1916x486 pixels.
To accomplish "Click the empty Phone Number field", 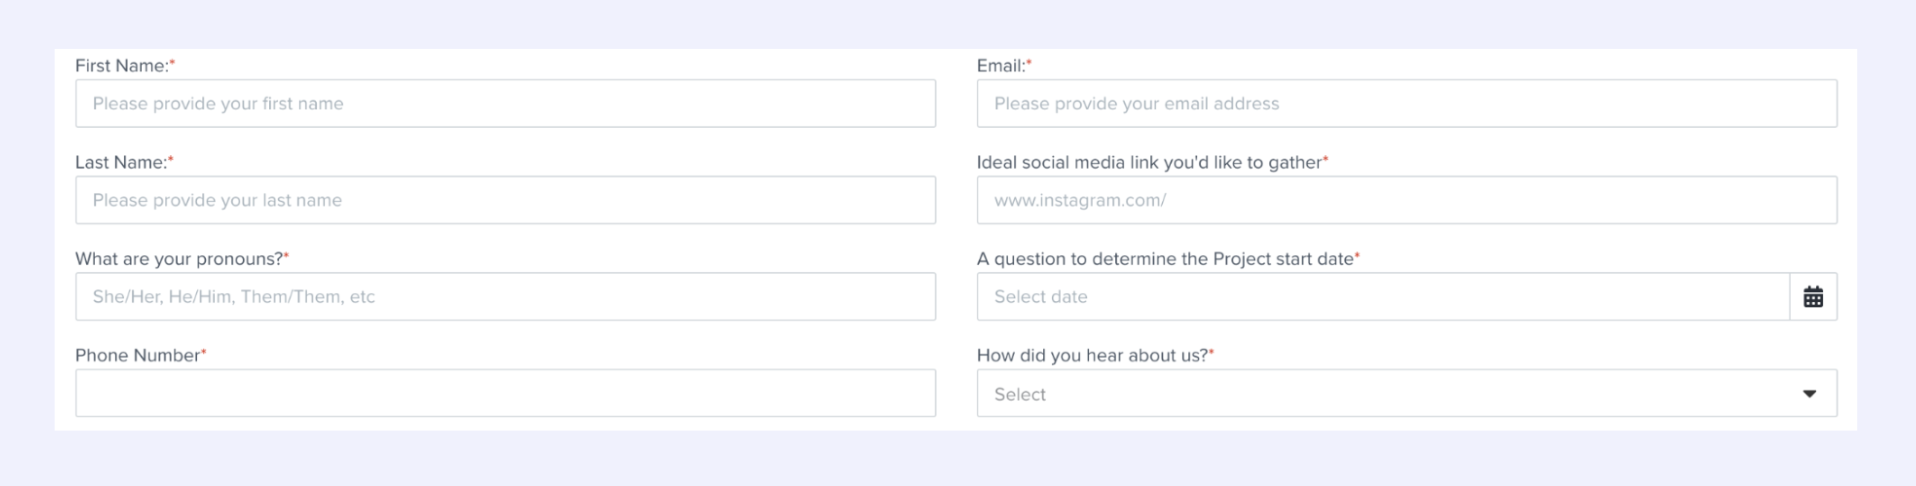I will click(x=505, y=393).
